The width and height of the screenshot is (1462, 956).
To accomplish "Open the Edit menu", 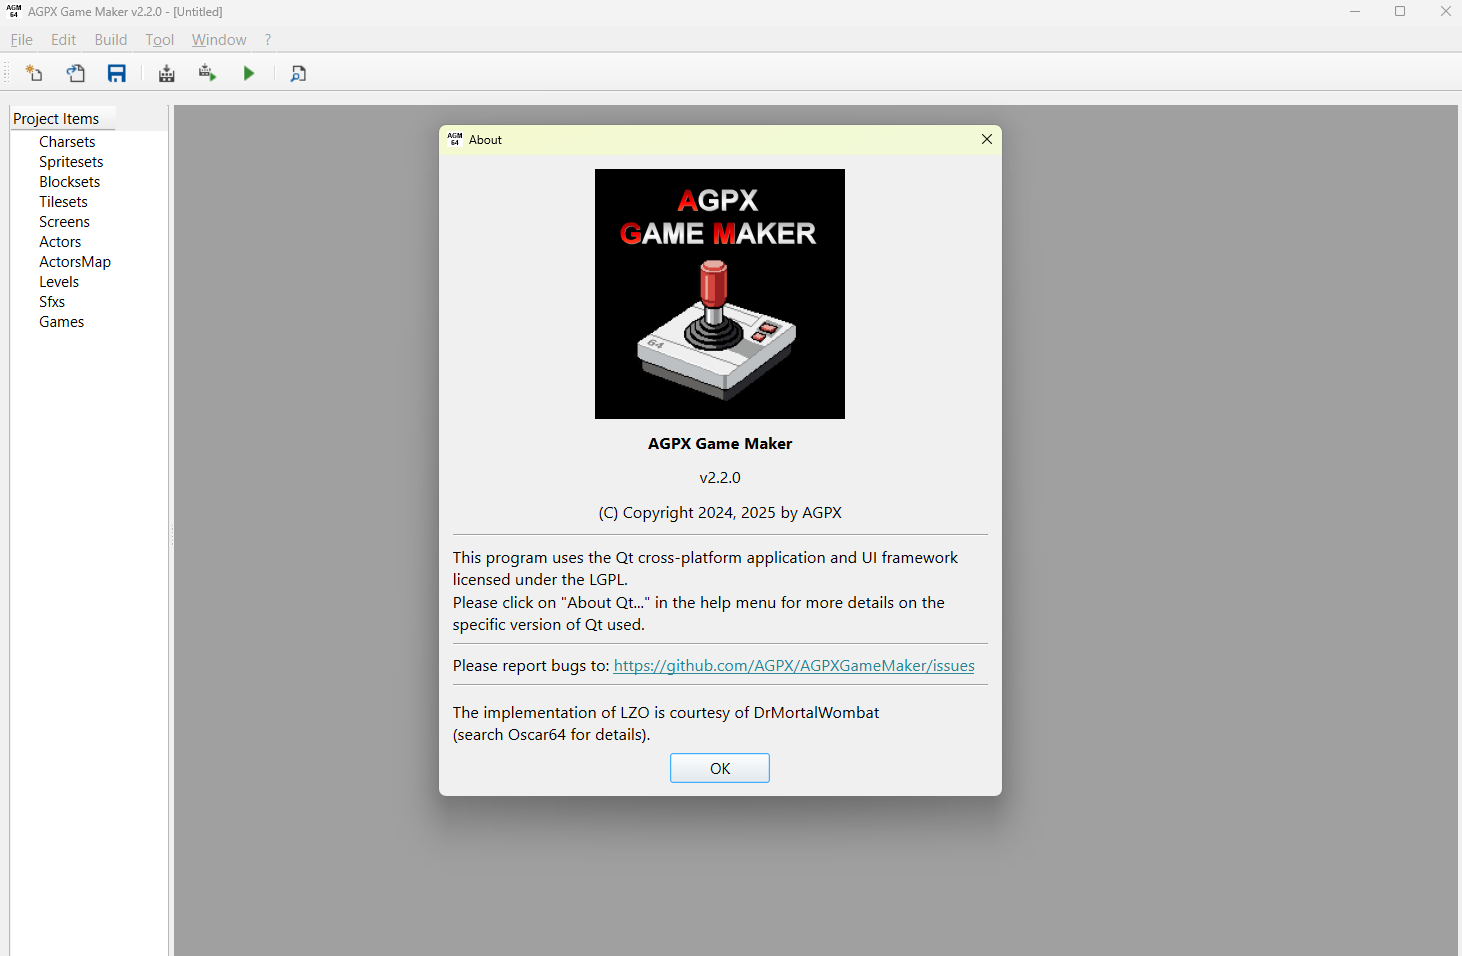I will [63, 40].
